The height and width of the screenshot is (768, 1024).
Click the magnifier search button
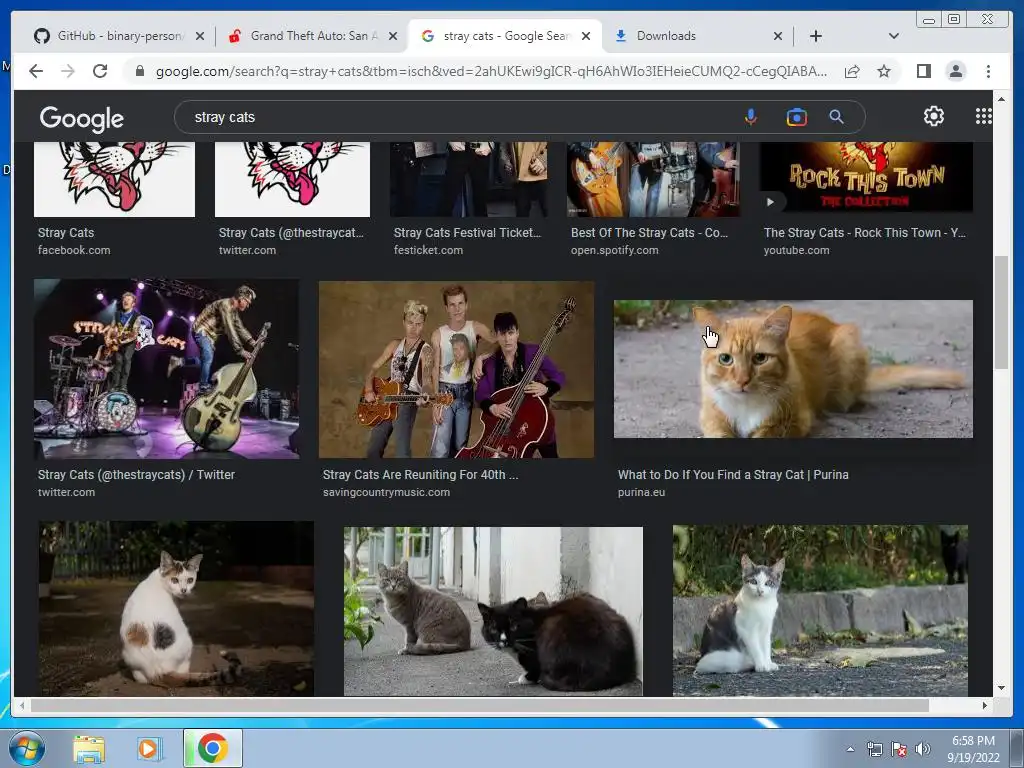click(x=836, y=117)
